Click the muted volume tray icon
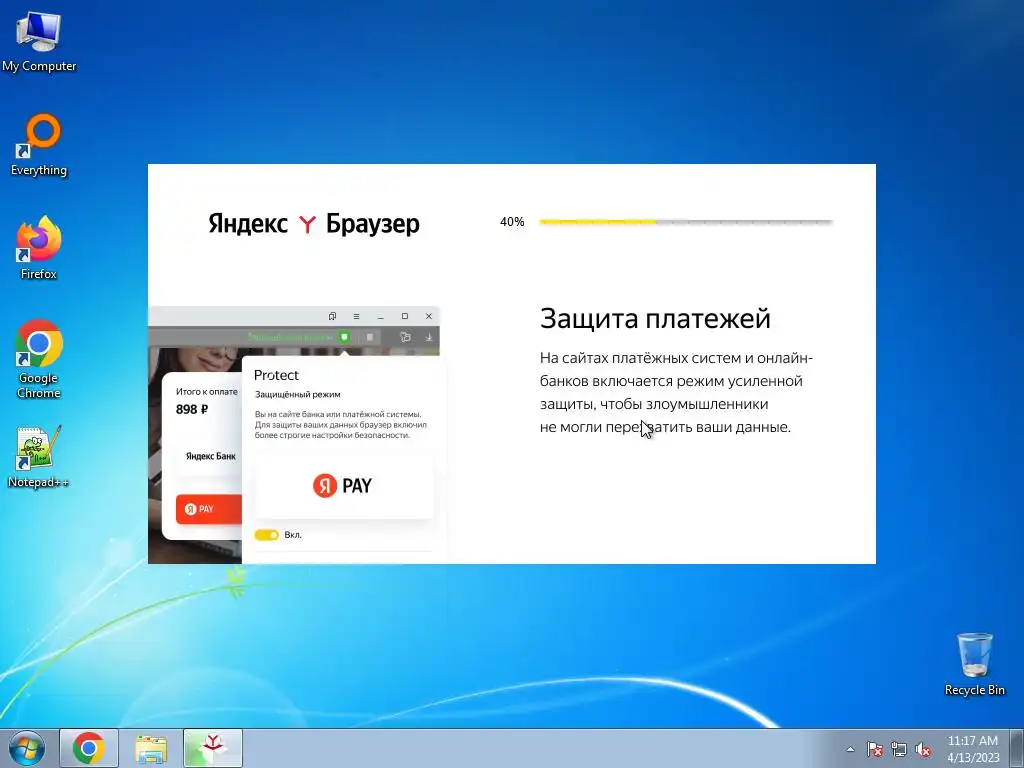 coord(923,749)
